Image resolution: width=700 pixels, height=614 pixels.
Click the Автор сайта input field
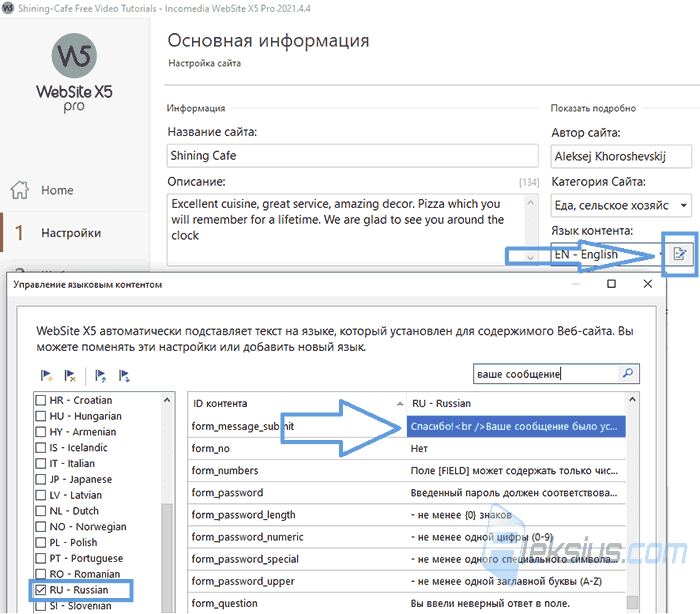(x=621, y=156)
